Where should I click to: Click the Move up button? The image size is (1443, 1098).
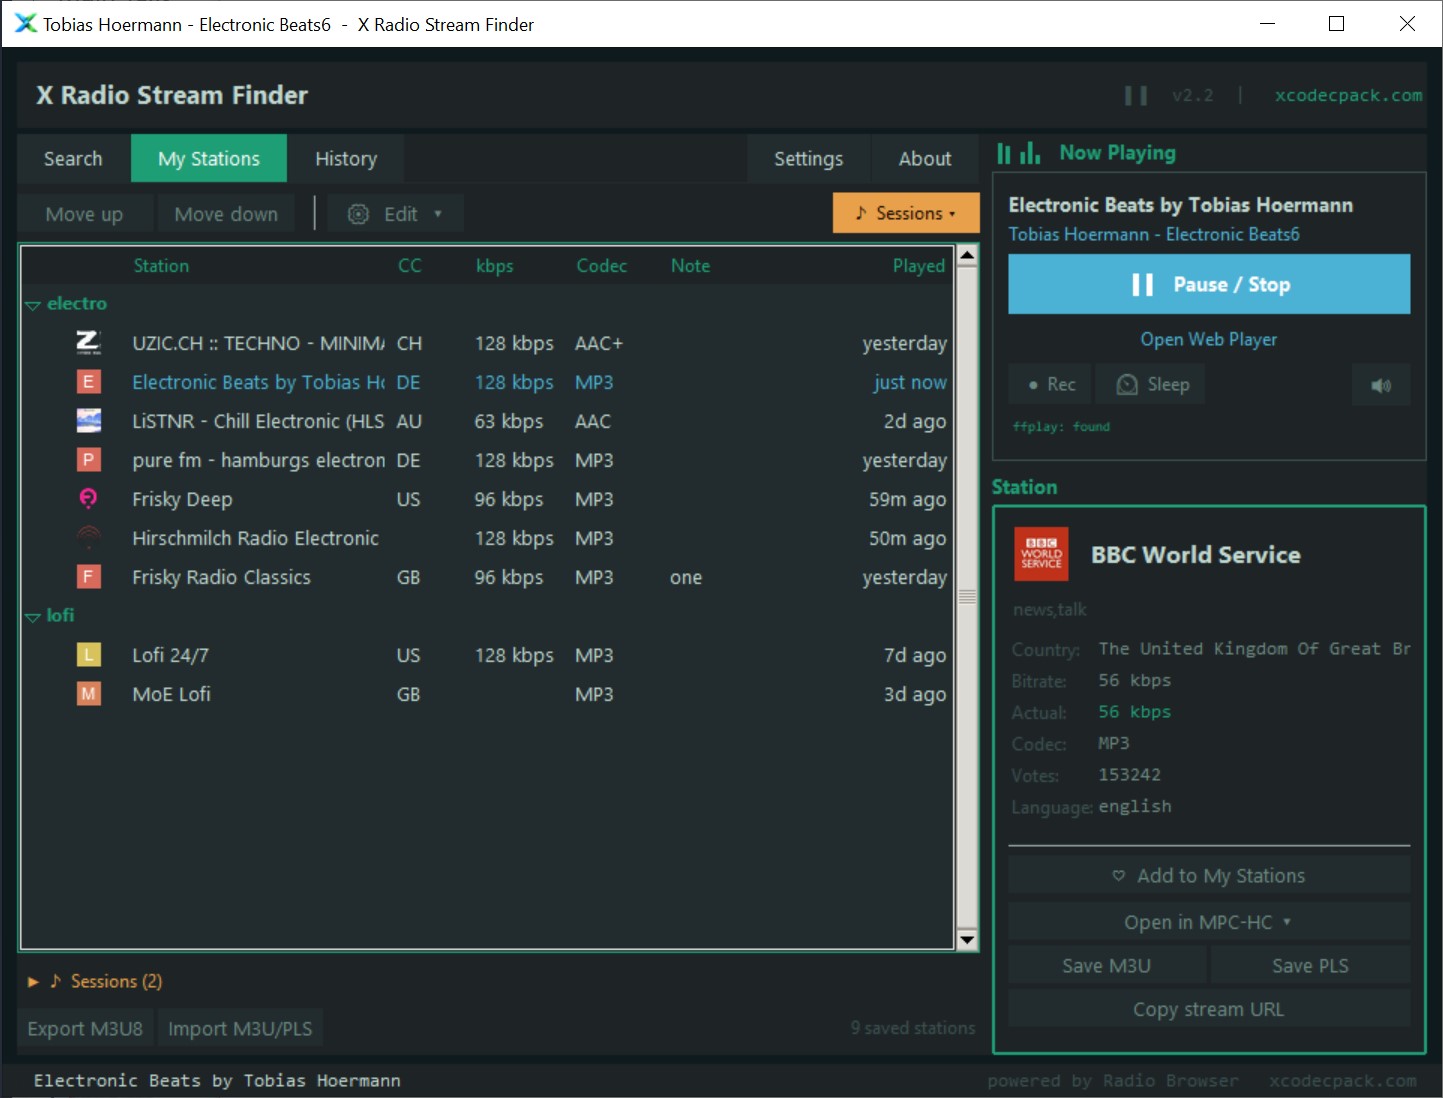click(85, 214)
